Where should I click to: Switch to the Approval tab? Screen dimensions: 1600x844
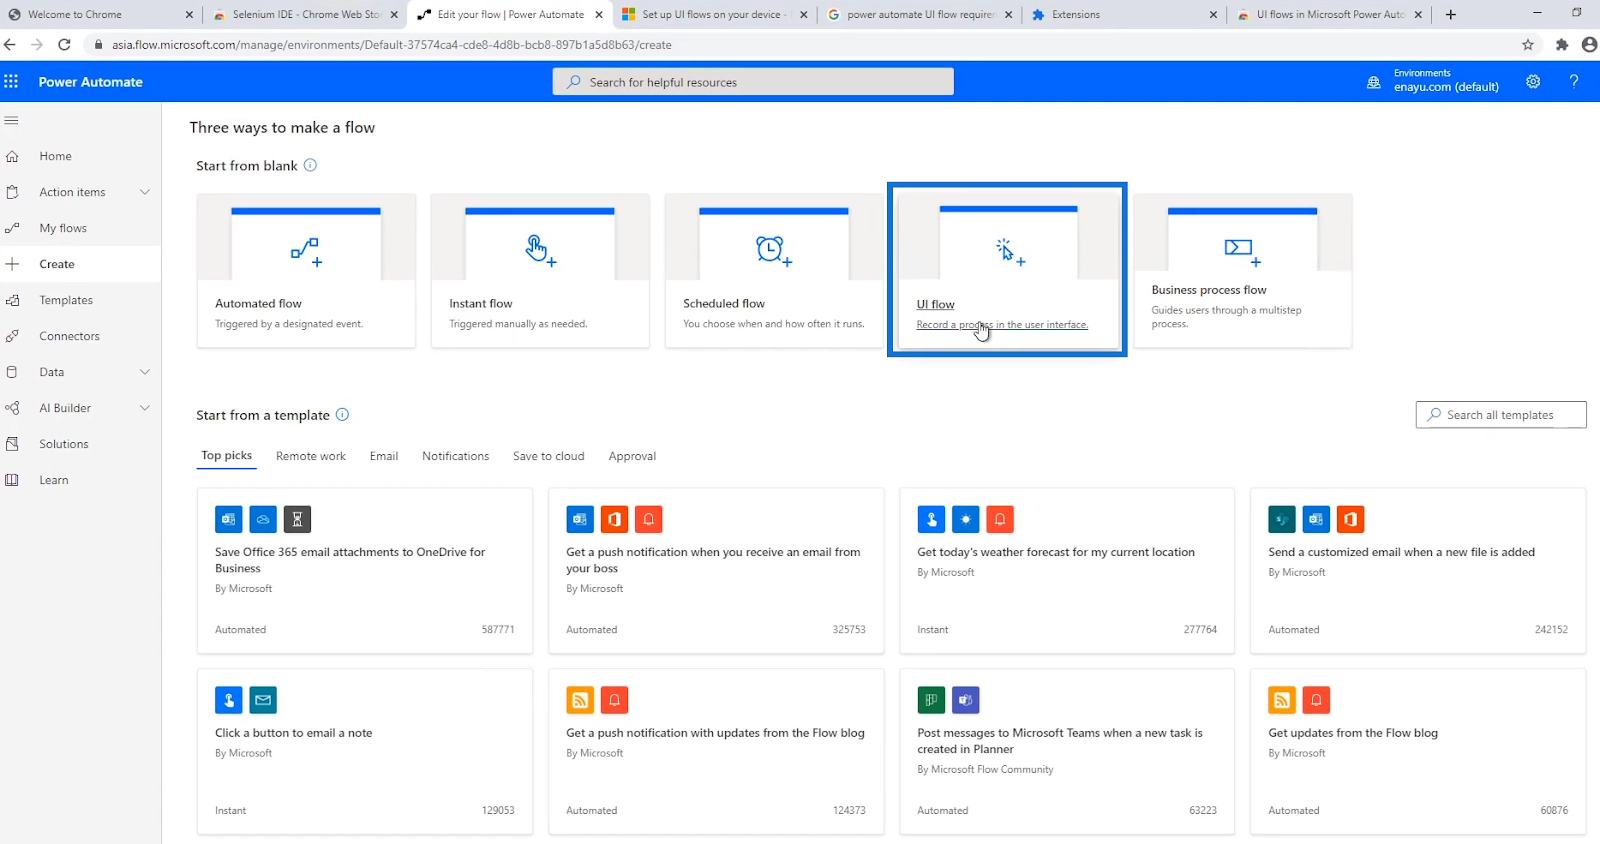point(632,456)
